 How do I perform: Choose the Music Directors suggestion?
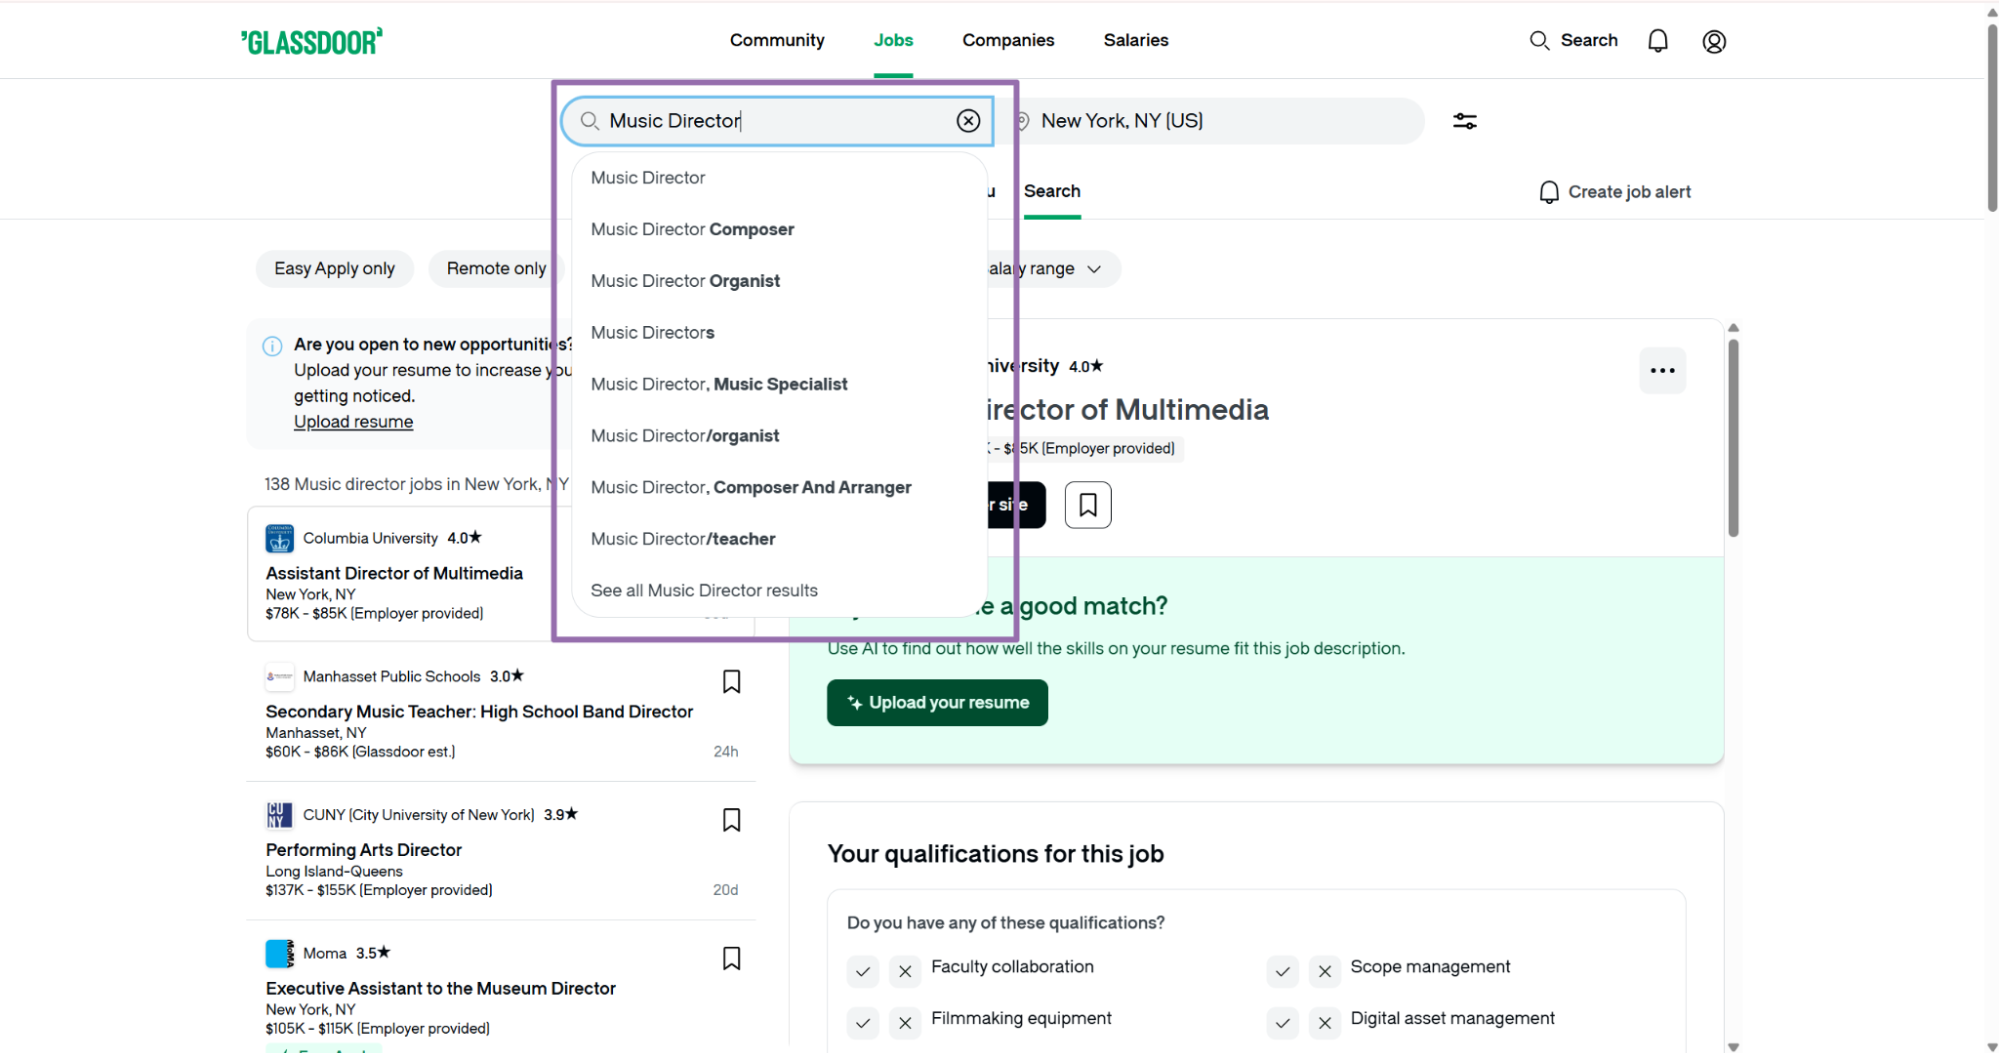click(x=779, y=333)
